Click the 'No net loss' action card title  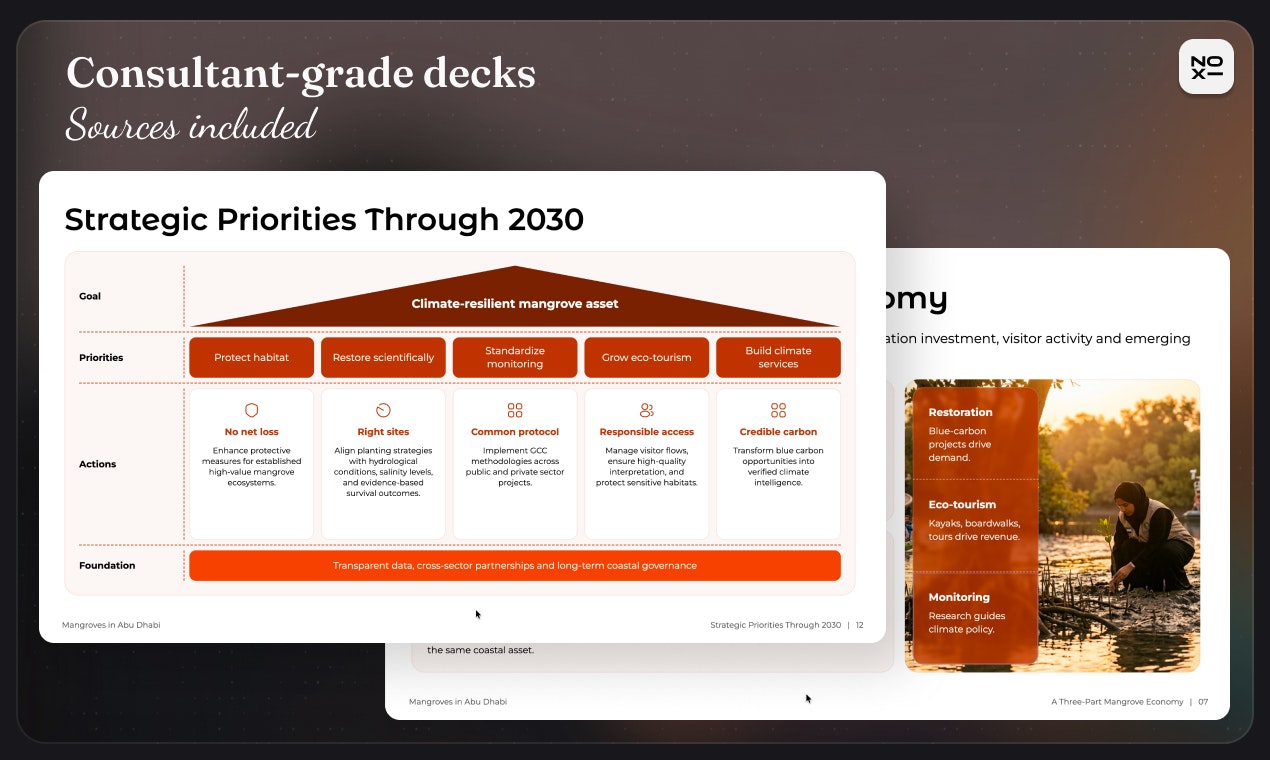click(x=252, y=432)
